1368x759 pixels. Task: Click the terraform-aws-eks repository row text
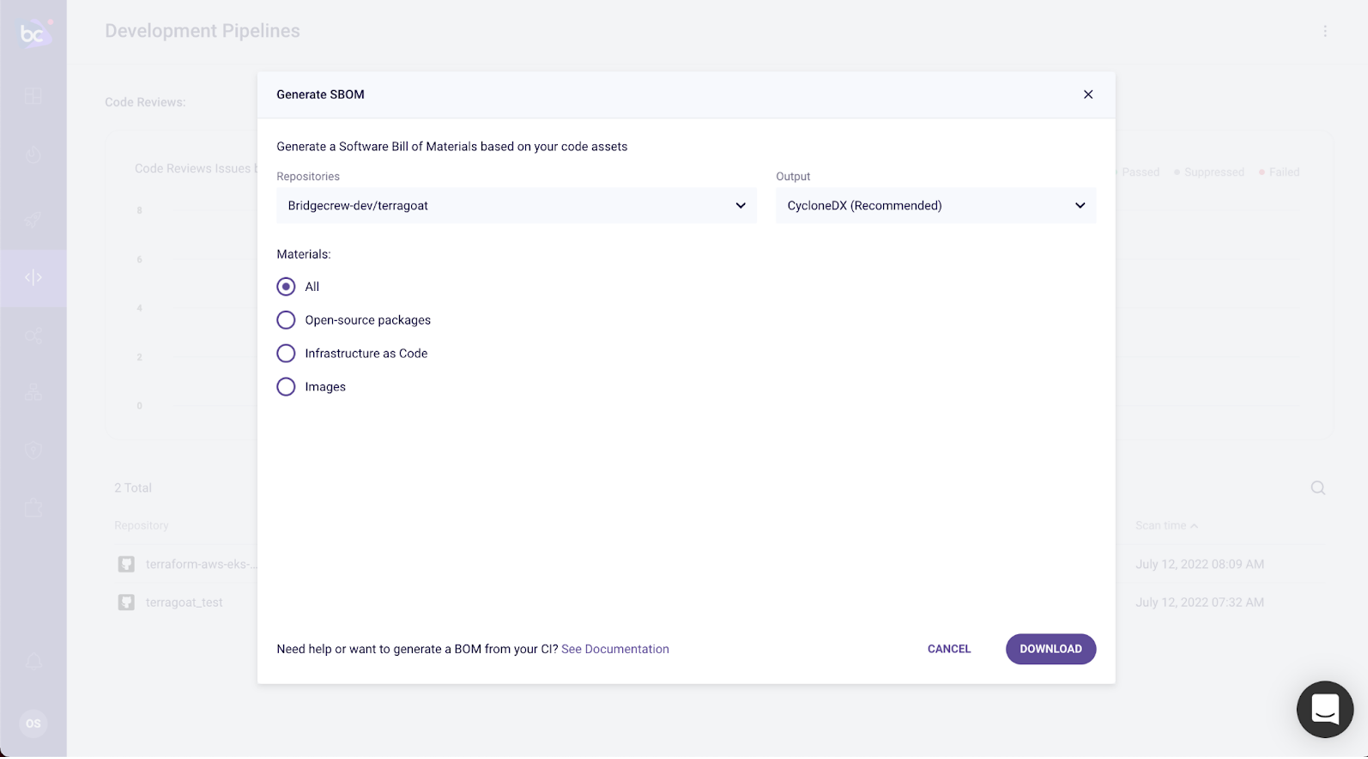coord(201,564)
